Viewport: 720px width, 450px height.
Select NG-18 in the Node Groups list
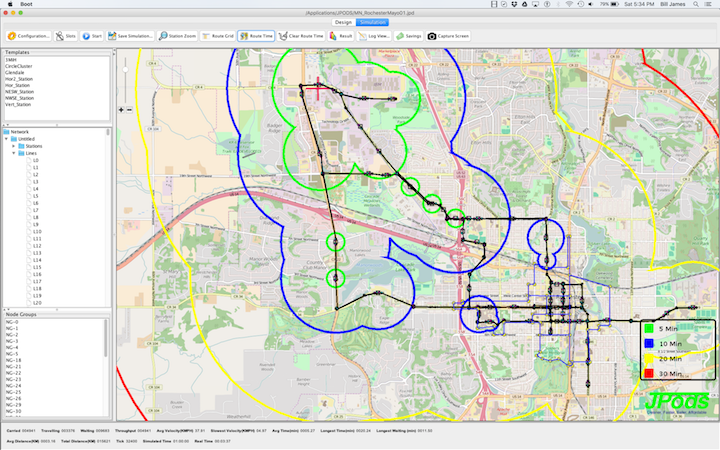coord(14,360)
